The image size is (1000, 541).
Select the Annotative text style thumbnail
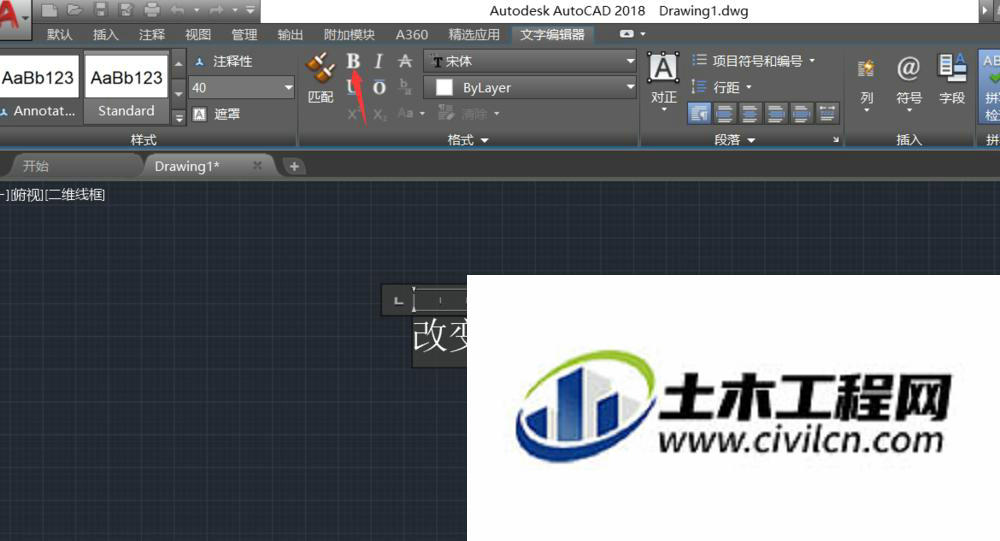pyautogui.click(x=38, y=87)
